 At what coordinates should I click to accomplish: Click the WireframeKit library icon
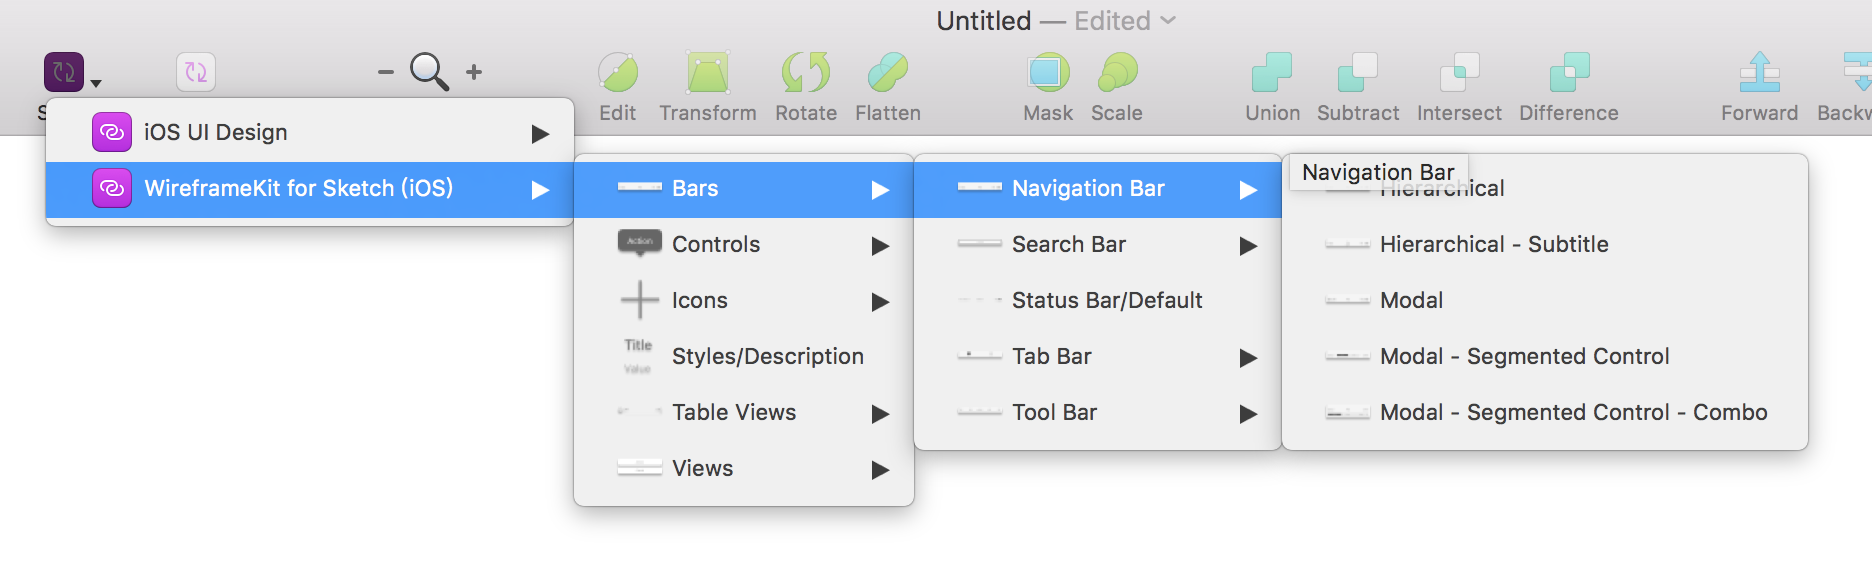(112, 188)
